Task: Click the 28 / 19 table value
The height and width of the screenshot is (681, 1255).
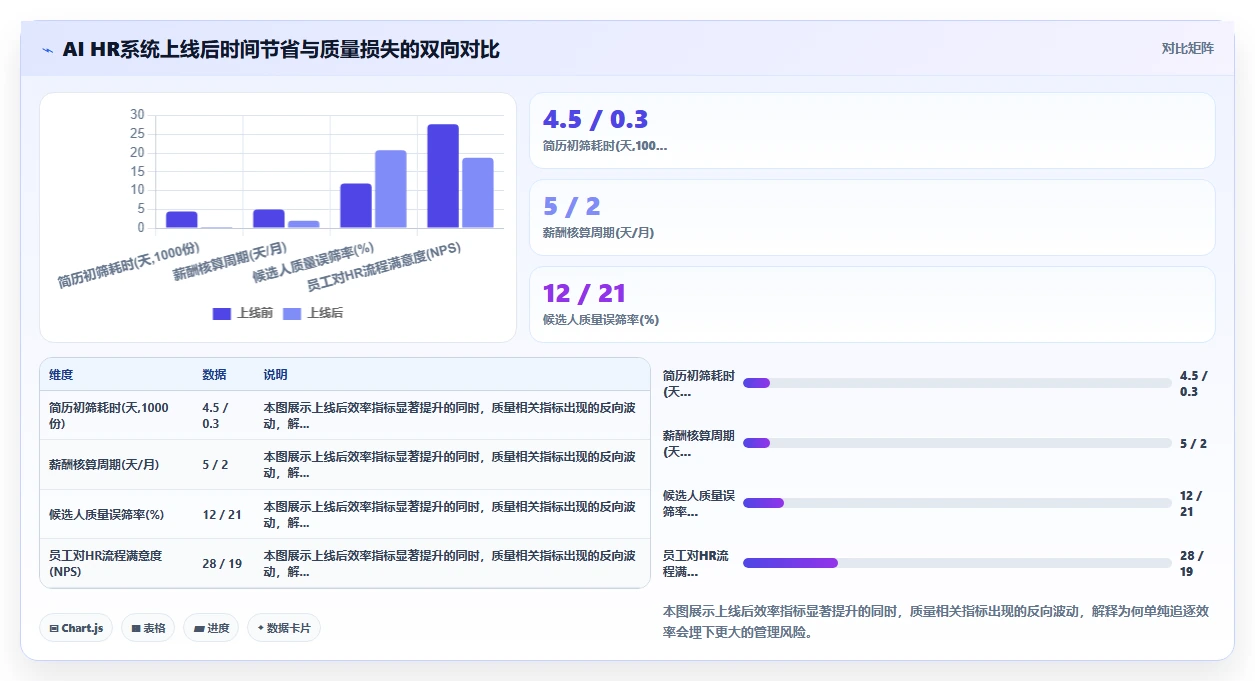Action: tap(222, 564)
